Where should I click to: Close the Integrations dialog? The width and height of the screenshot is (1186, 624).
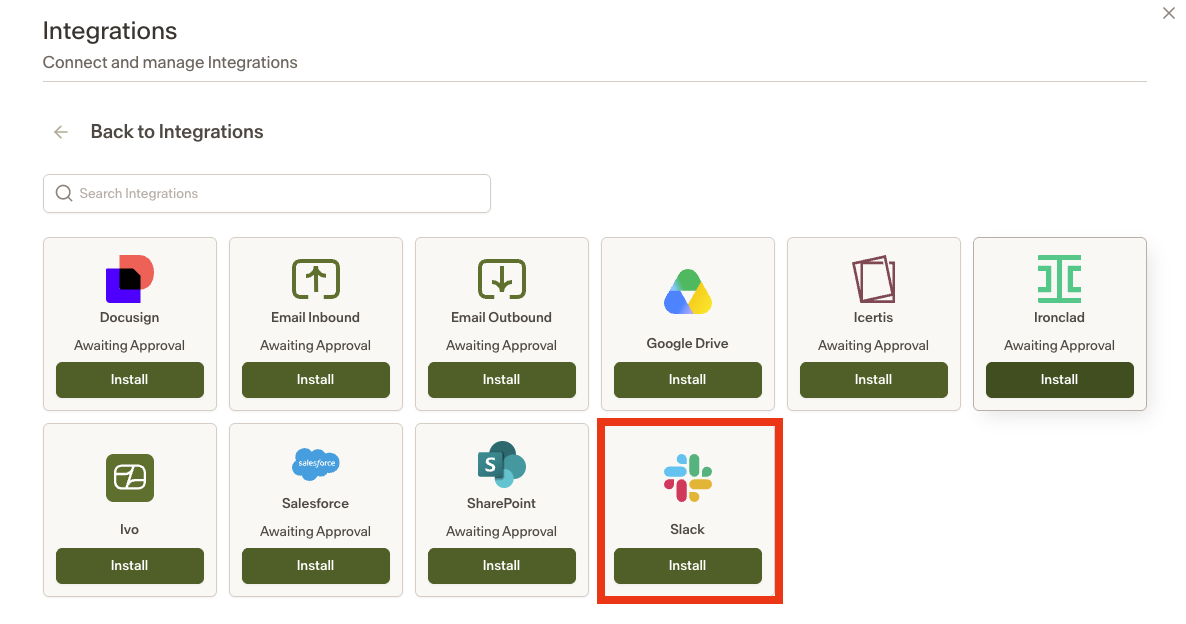1169,13
